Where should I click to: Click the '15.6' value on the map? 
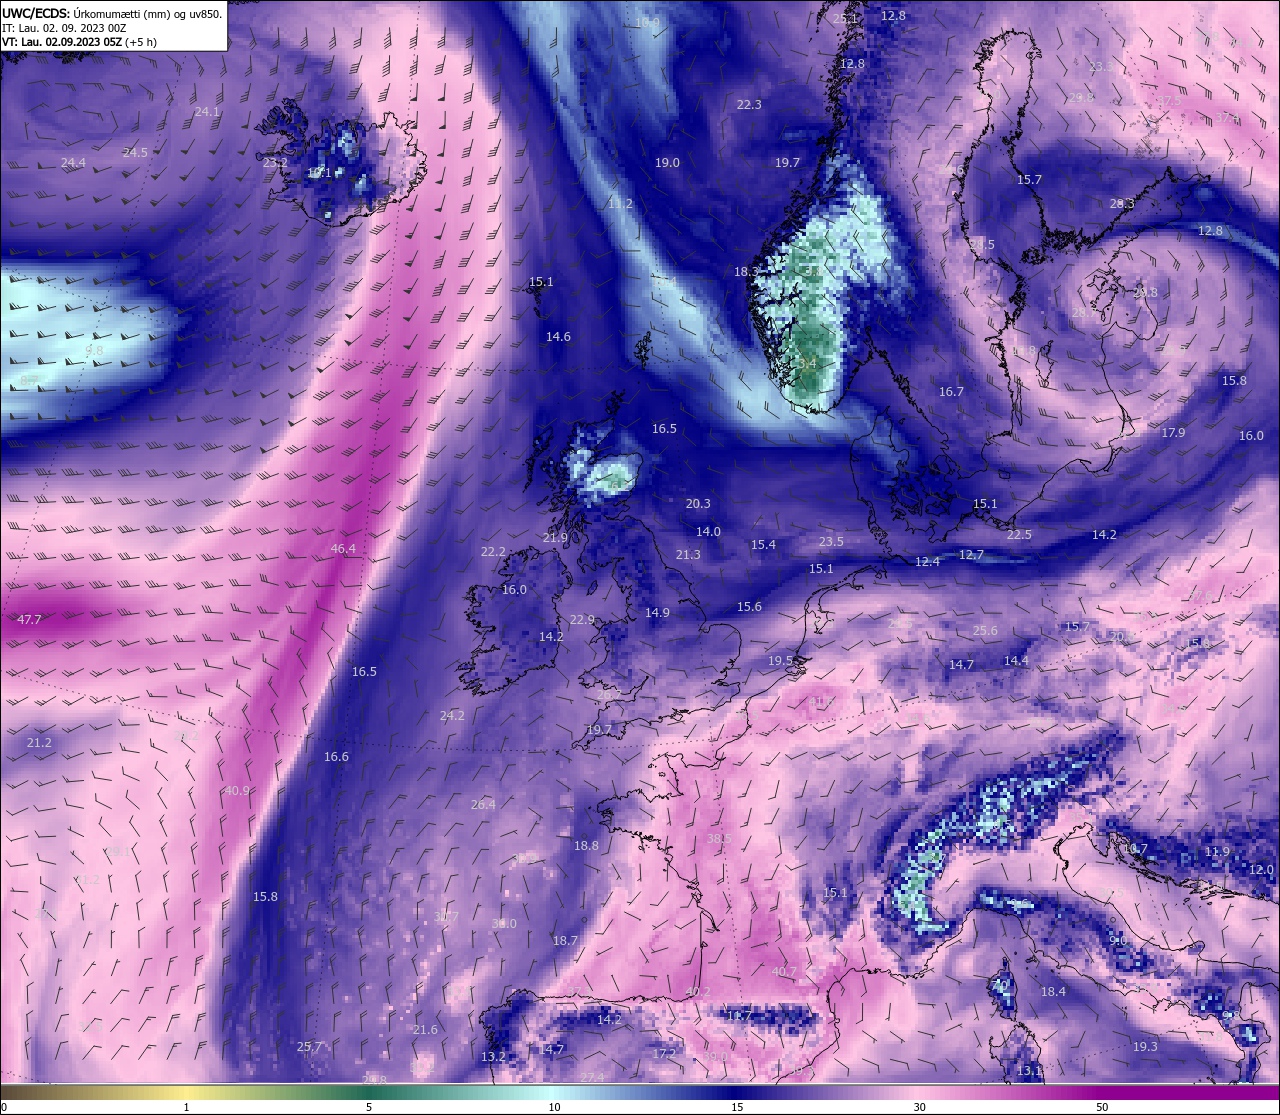click(x=749, y=607)
